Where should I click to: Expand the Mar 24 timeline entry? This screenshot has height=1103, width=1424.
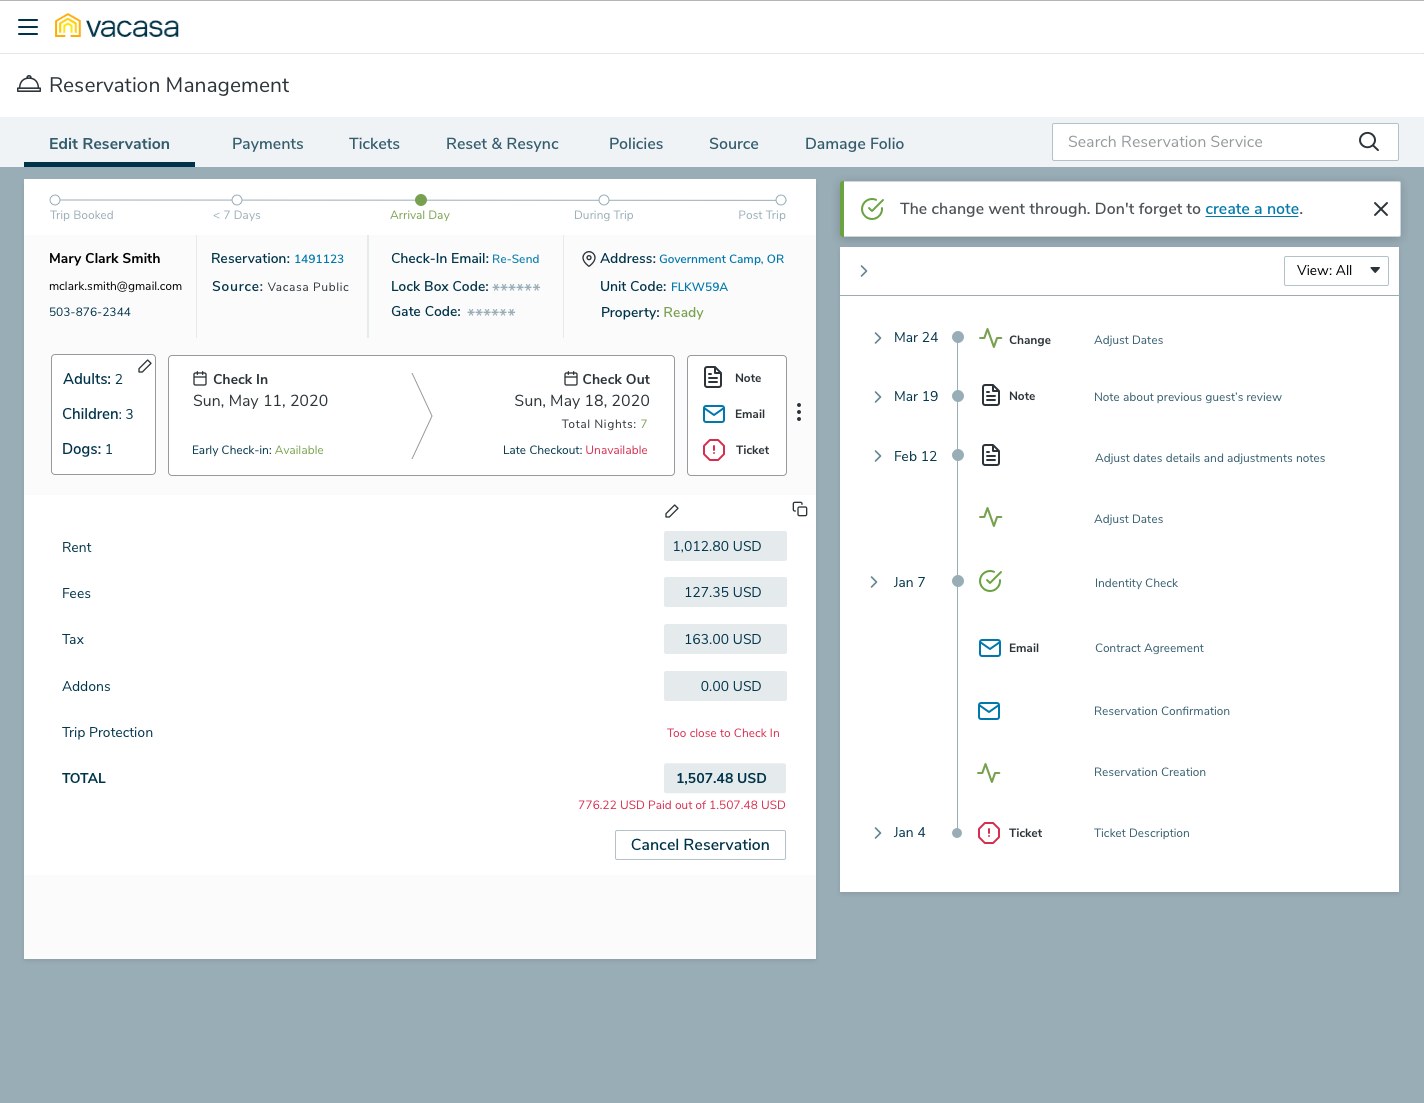877,338
